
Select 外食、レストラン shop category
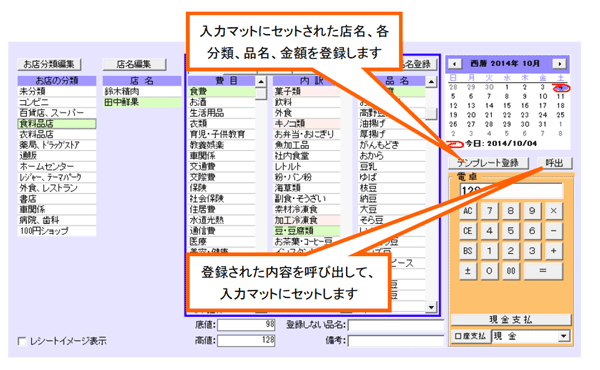[x=57, y=188]
